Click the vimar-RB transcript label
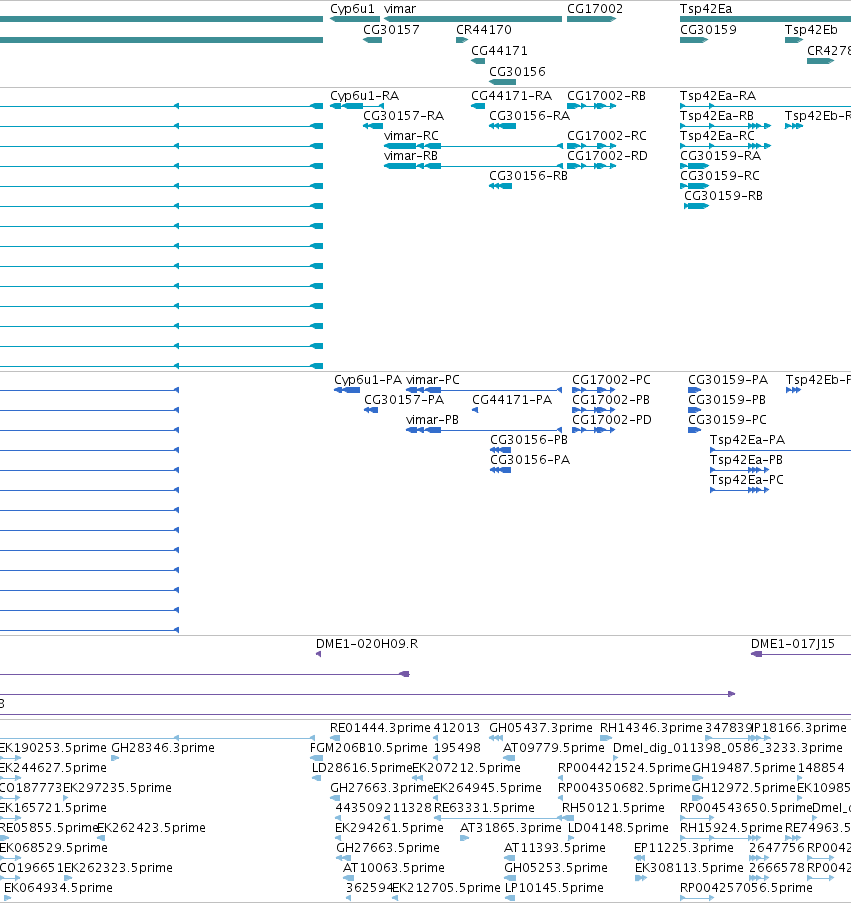This screenshot has height=903, width=851. tap(411, 156)
